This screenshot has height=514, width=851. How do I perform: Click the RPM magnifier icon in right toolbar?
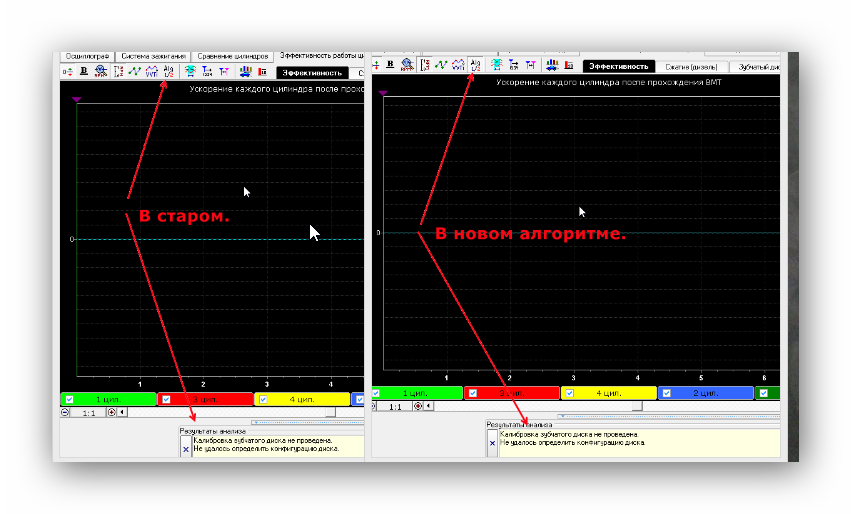point(407,65)
